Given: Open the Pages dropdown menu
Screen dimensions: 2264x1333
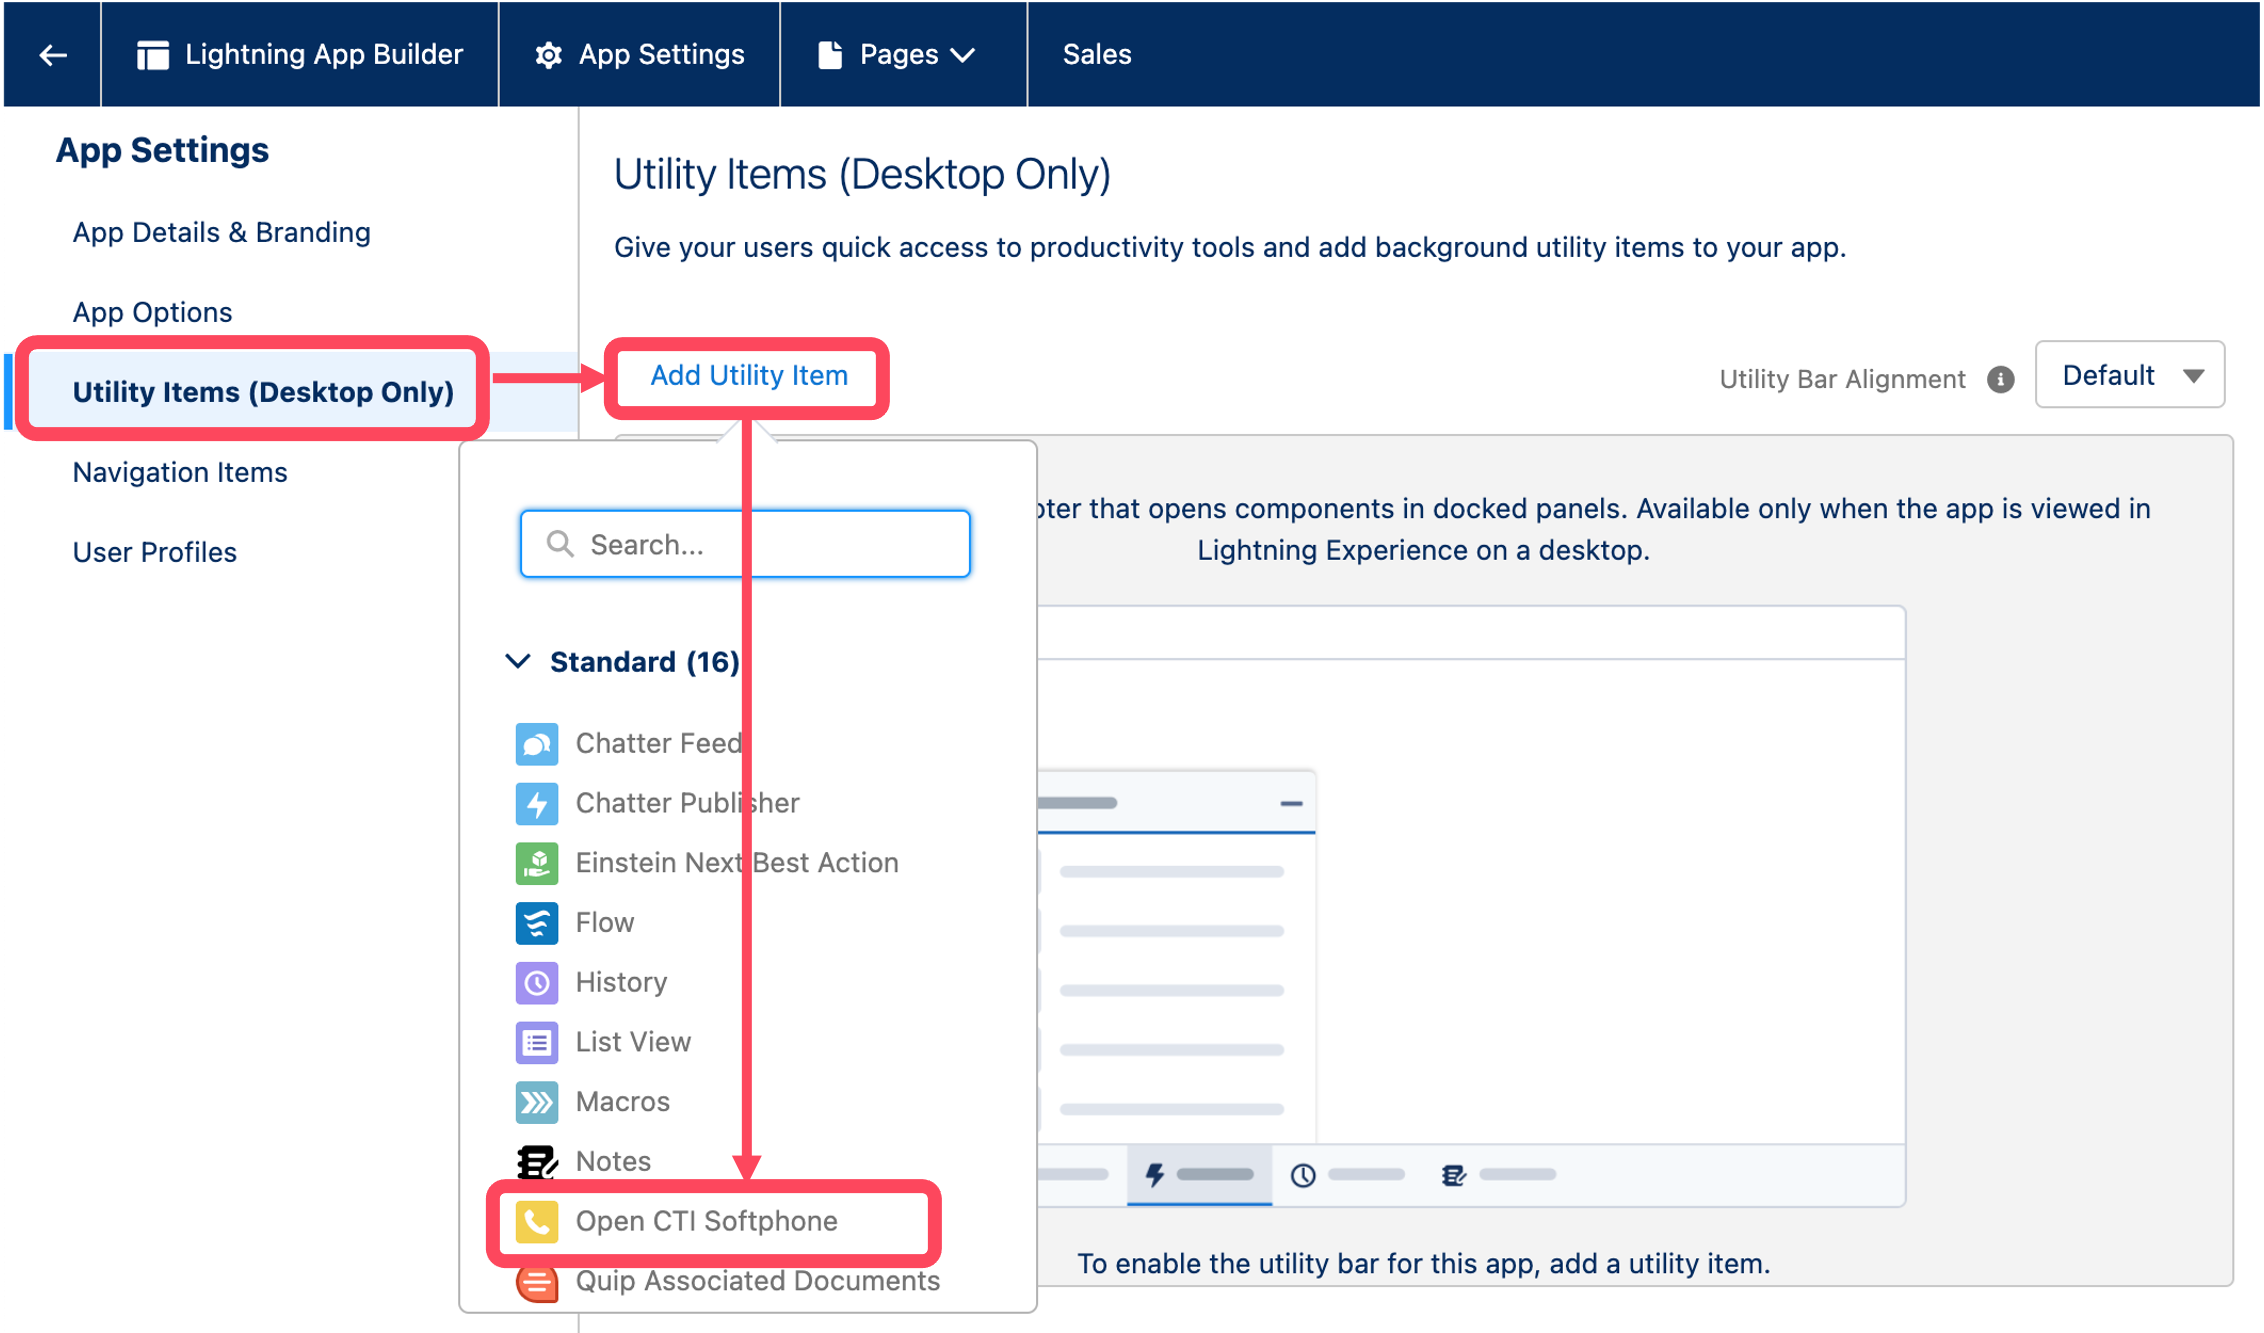Looking at the screenshot, I should pos(903,54).
